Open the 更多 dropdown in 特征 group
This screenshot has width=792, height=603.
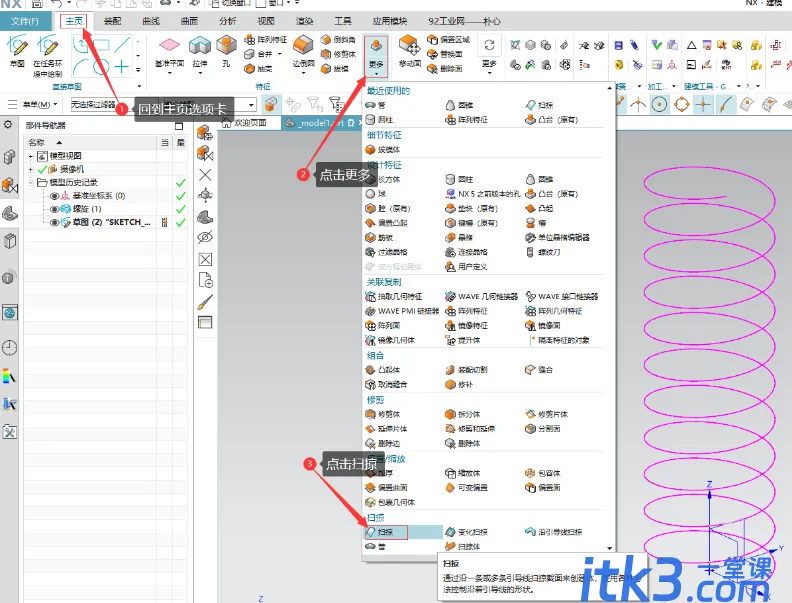(376, 57)
